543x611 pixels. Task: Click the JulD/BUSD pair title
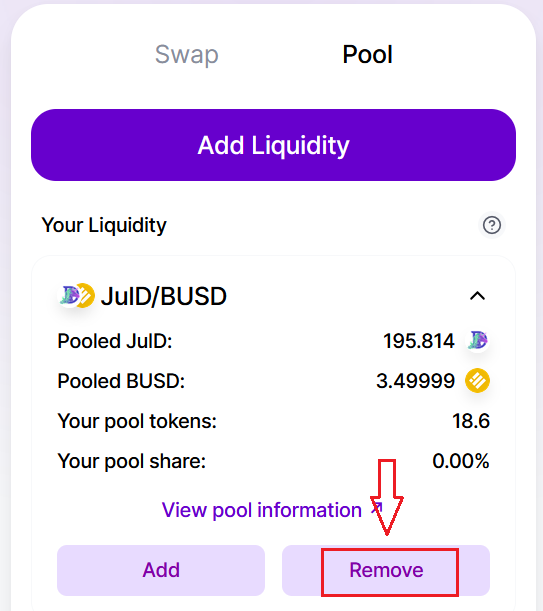[164, 296]
